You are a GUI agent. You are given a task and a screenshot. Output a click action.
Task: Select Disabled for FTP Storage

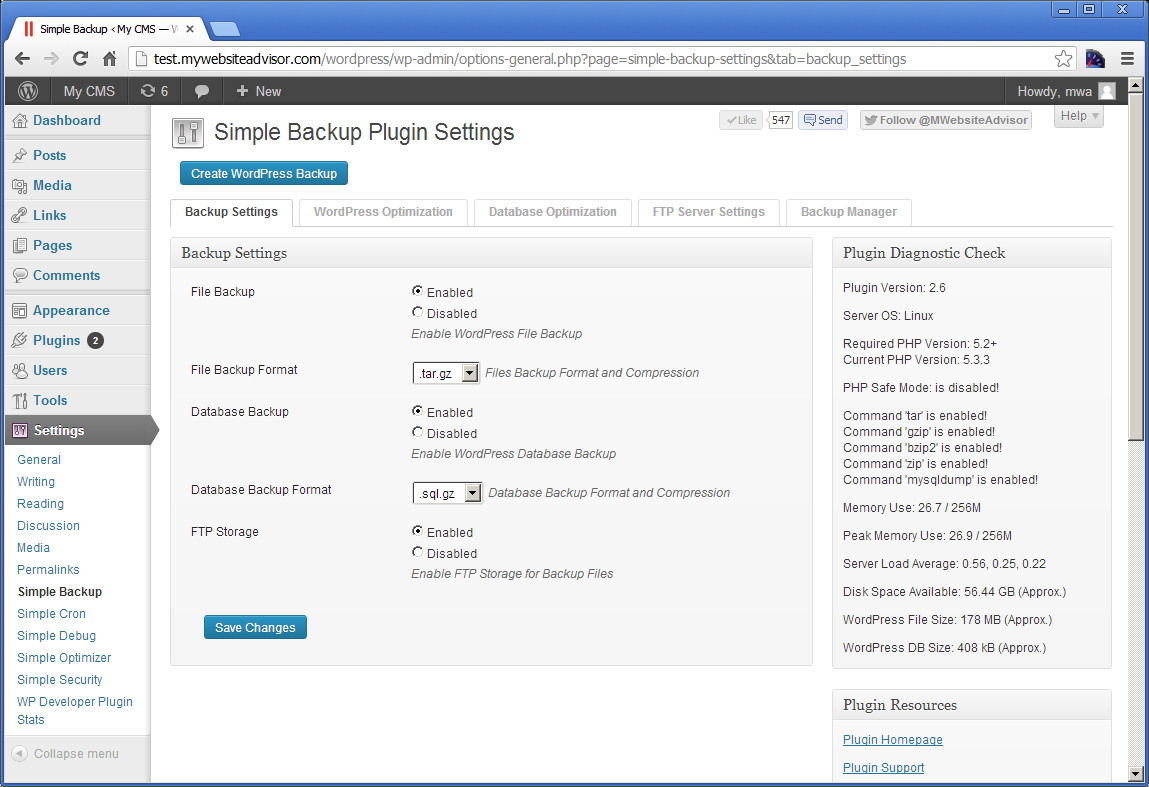coord(417,552)
